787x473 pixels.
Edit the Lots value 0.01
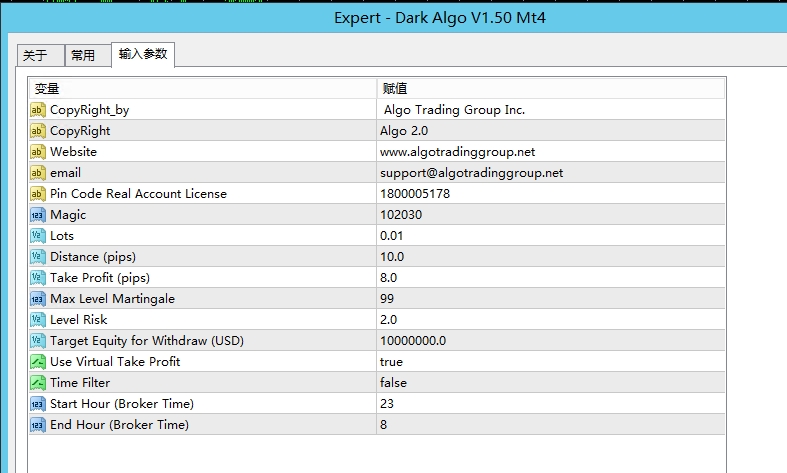551,236
